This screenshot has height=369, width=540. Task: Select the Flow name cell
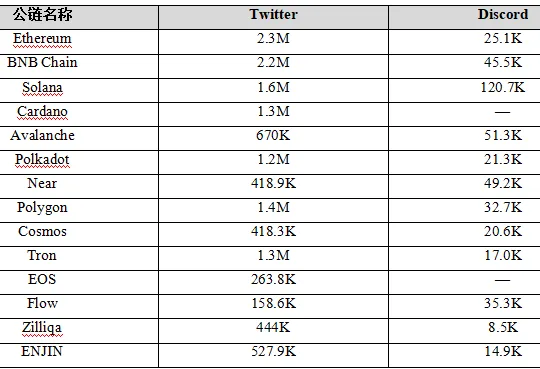tap(42, 303)
